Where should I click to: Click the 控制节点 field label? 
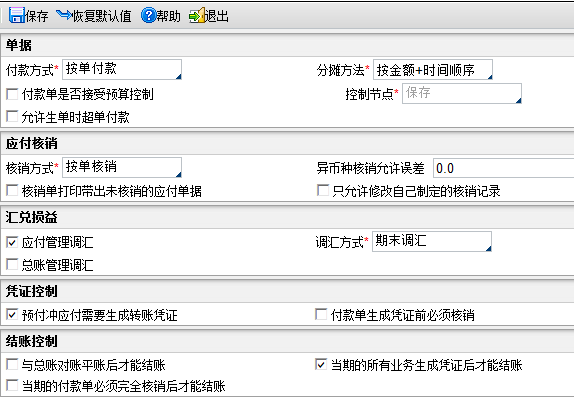point(369,94)
